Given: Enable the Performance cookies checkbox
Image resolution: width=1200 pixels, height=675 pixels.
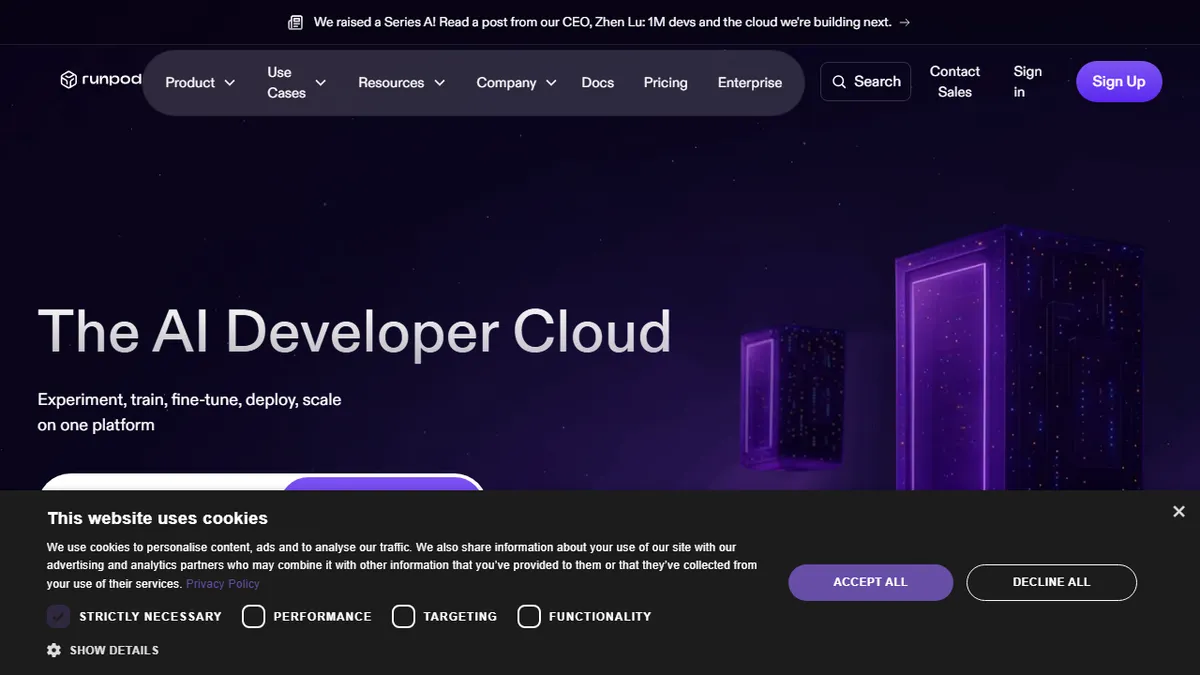Looking at the screenshot, I should (x=254, y=616).
